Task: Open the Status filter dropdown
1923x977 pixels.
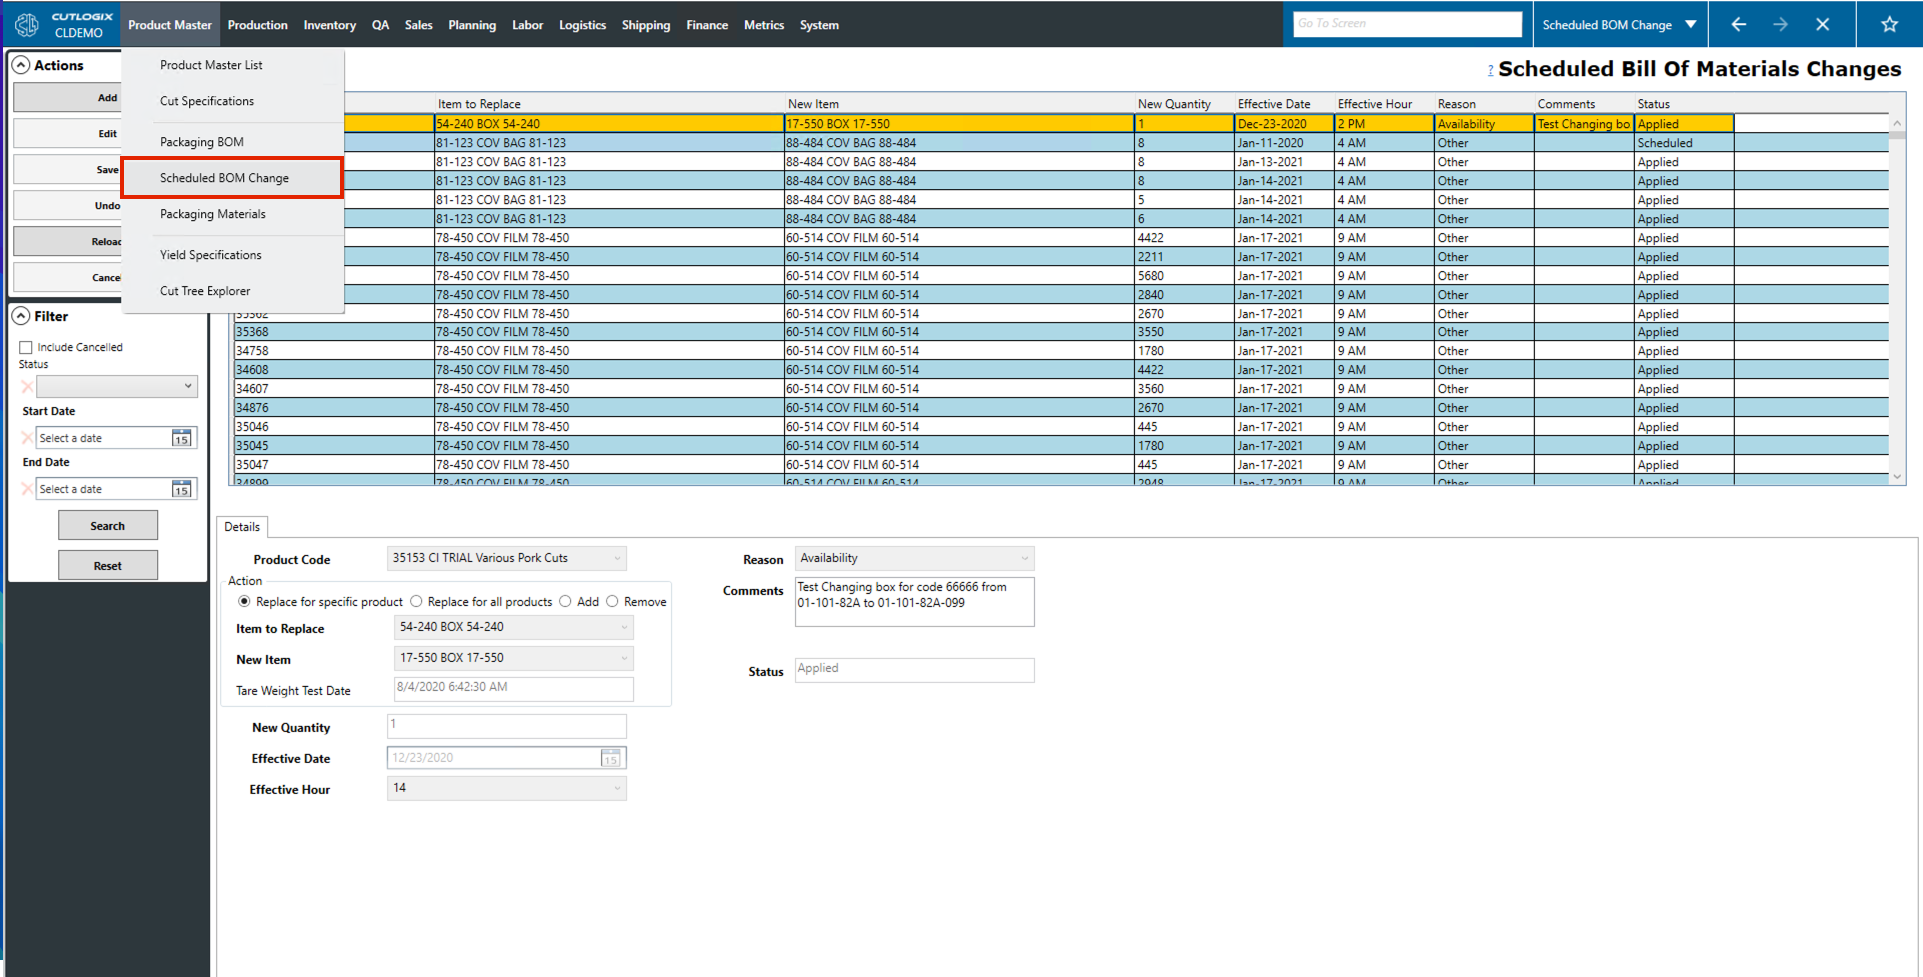Action: tap(117, 386)
